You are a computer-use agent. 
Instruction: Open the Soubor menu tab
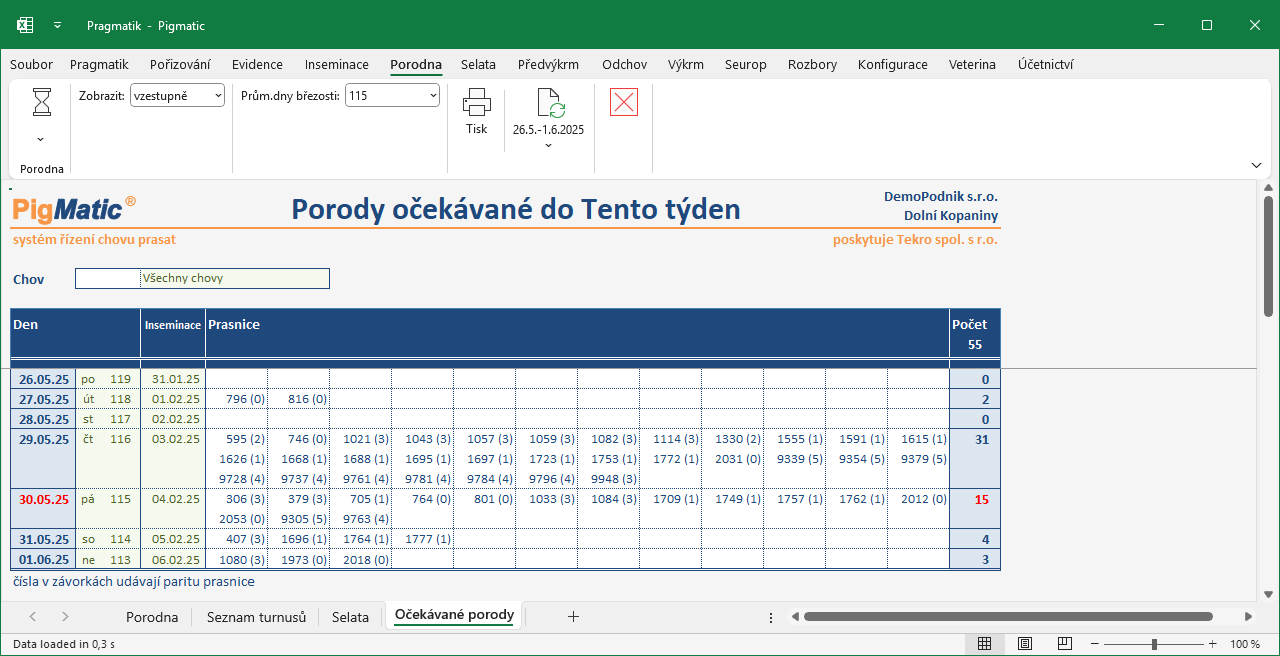(x=31, y=64)
